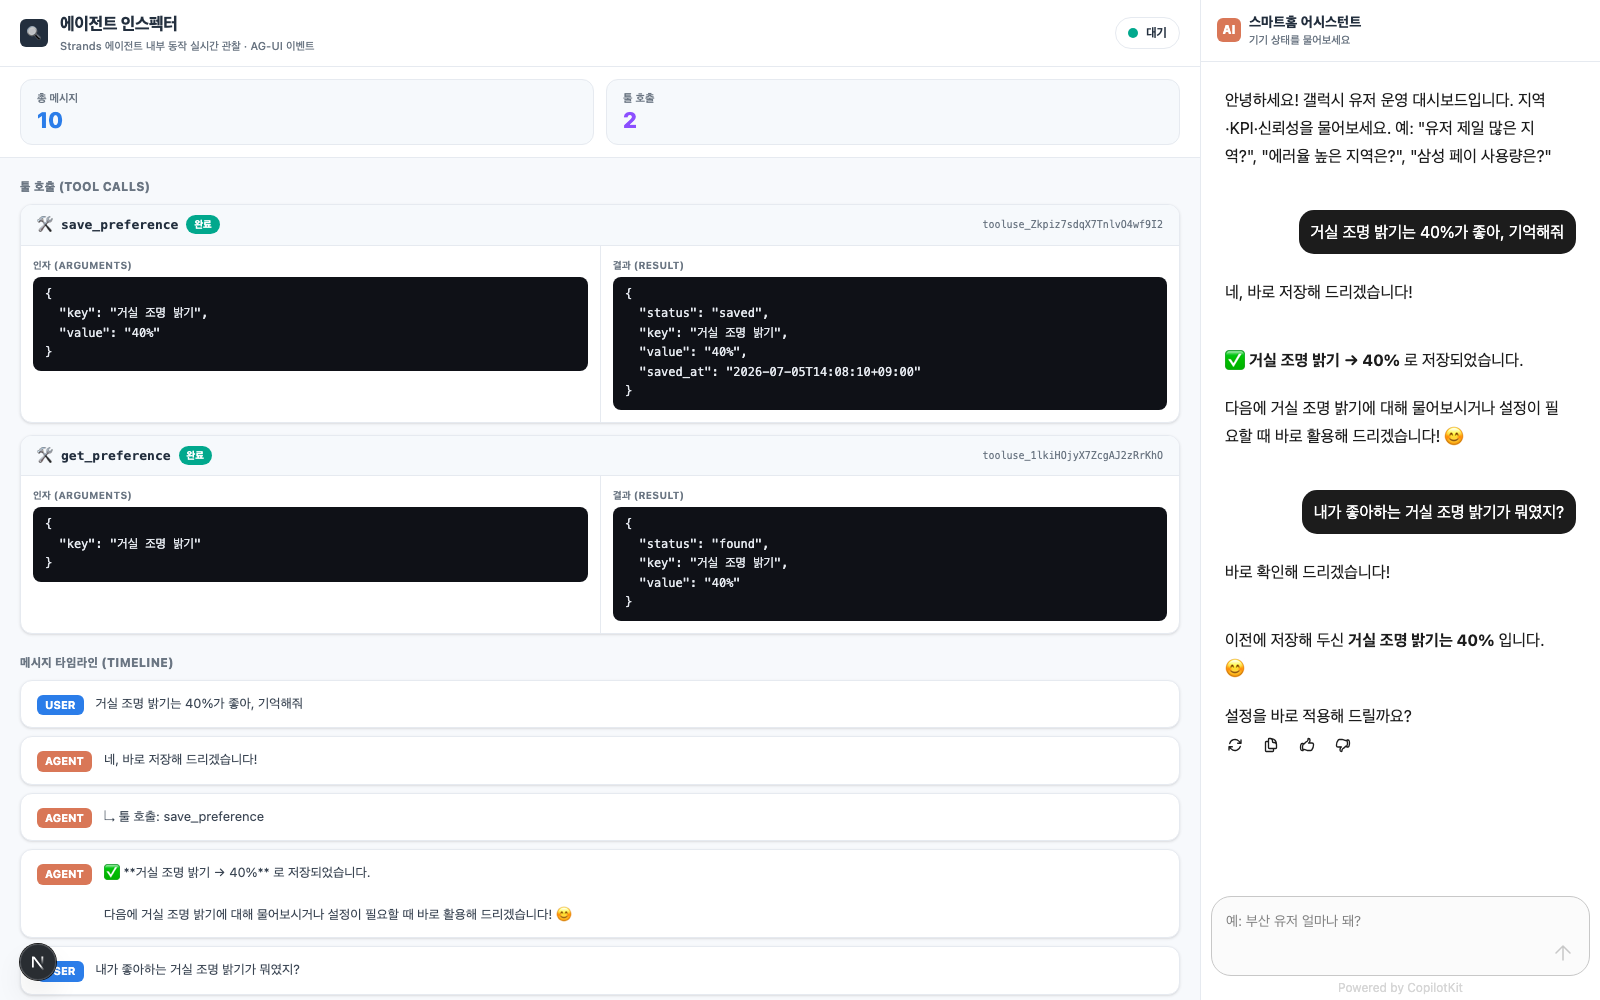Focus the chat message input field
Image resolution: width=1600 pixels, height=1000 pixels.
coord(1400,936)
